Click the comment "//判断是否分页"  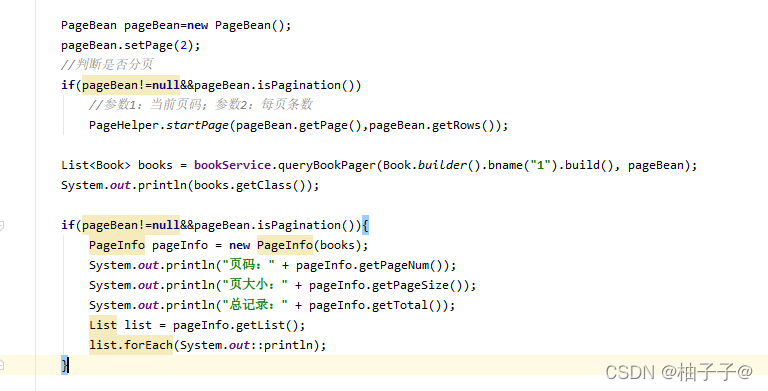pos(107,65)
